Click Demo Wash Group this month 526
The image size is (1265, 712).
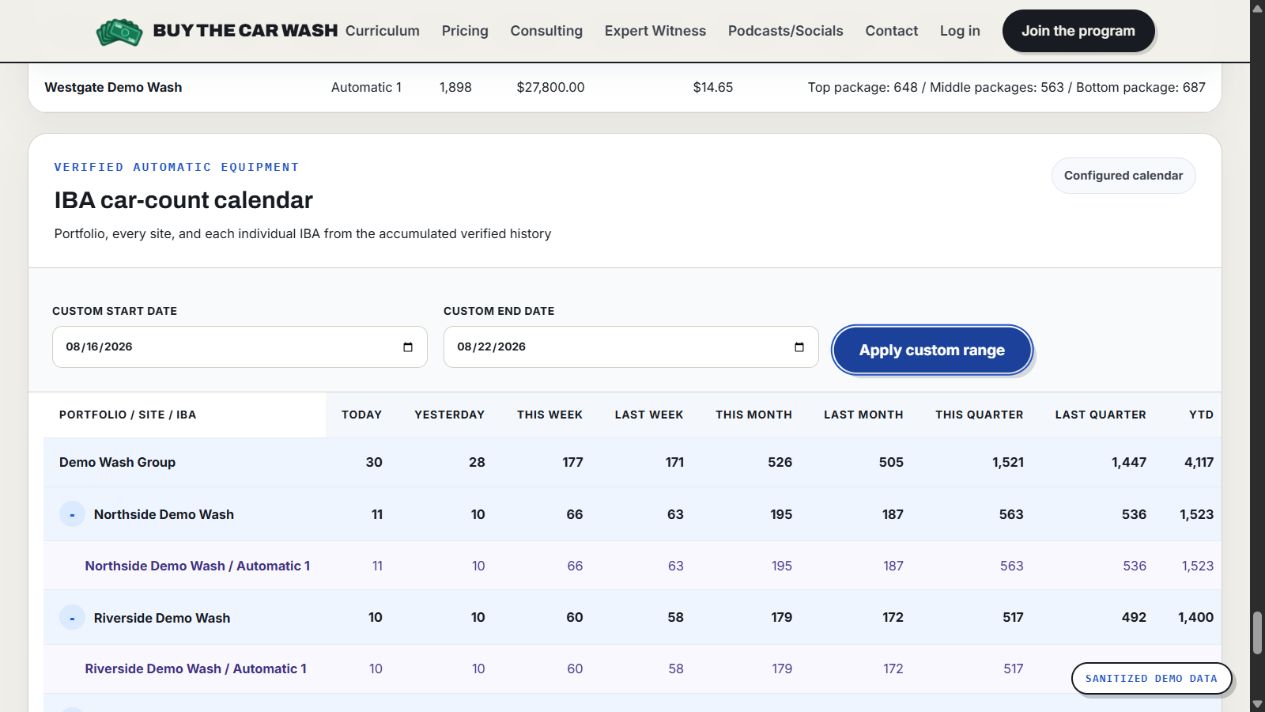pyautogui.click(x=780, y=462)
